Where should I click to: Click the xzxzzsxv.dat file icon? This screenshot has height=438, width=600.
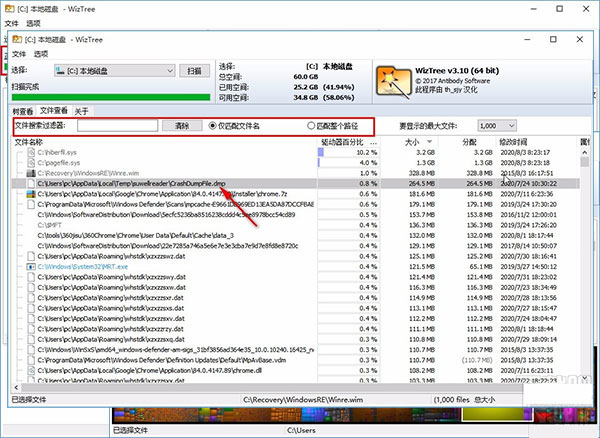[31, 318]
